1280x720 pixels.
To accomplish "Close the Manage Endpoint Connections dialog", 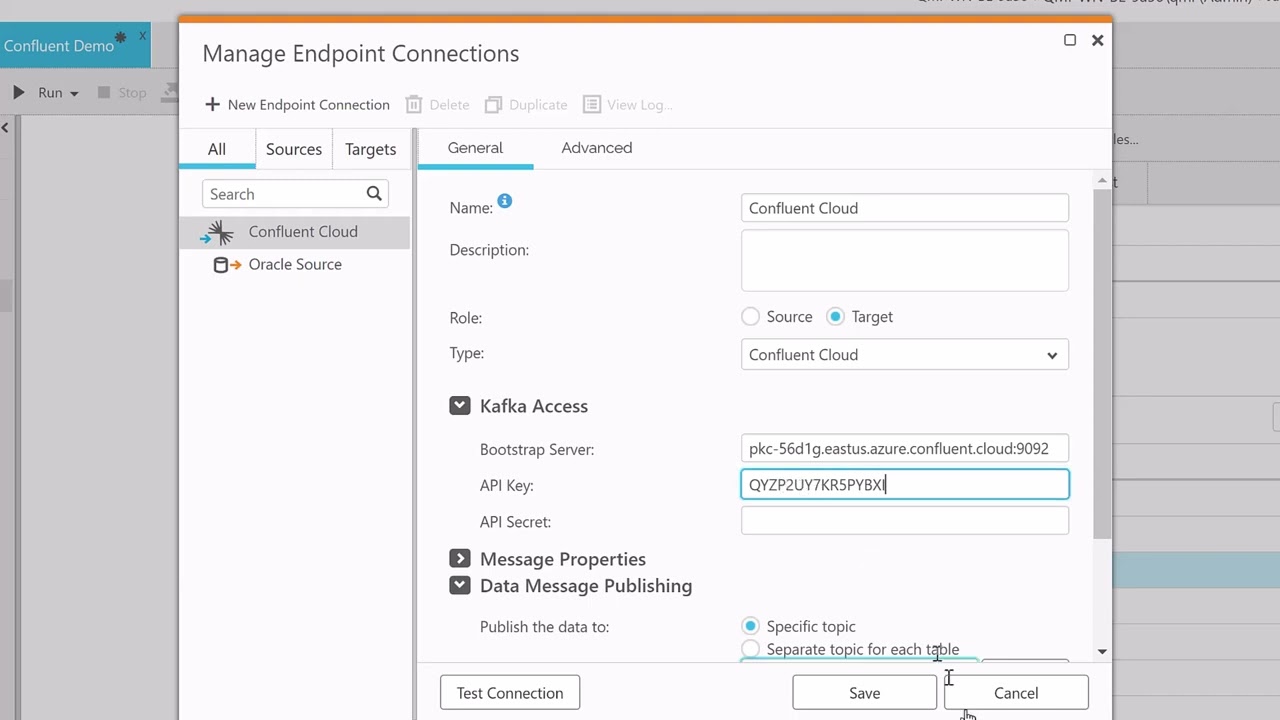I will pyautogui.click(x=1097, y=40).
